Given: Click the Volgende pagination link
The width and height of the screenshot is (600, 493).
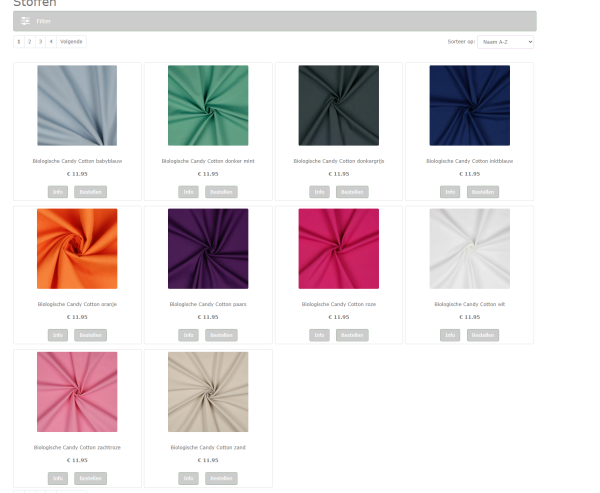Looking at the screenshot, I should click(x=71, y=42).
